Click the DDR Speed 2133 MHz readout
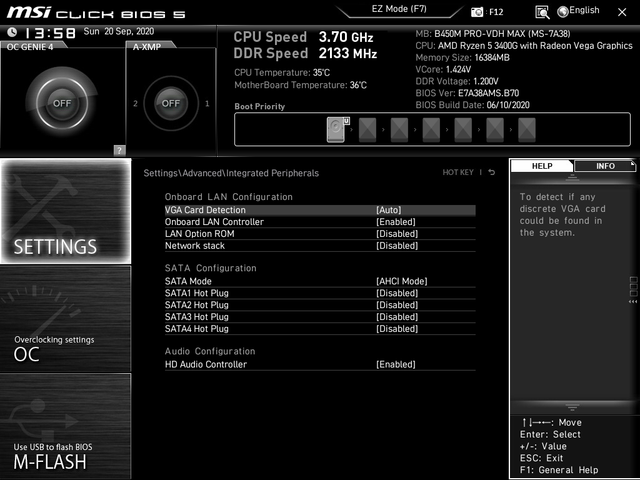Image resolution: width=640 pixels, height=480 pixels. (305, 53)
